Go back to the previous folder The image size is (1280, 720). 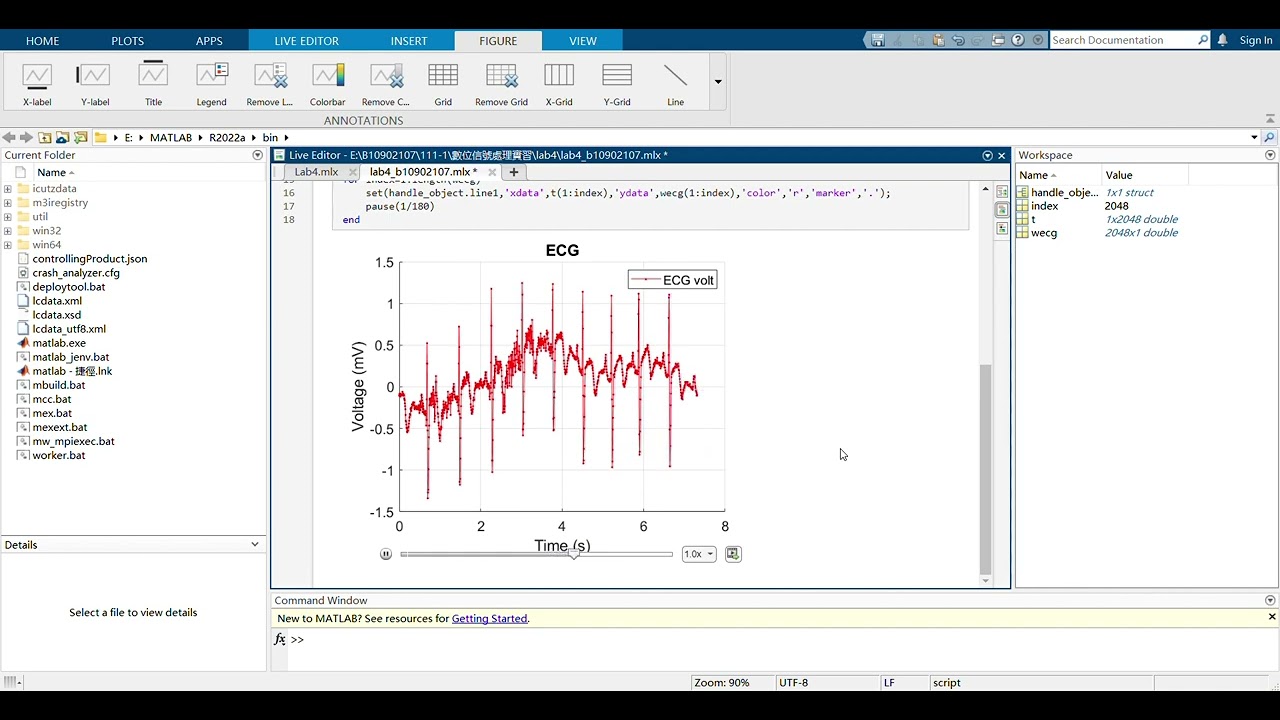(x=9, y=137)
